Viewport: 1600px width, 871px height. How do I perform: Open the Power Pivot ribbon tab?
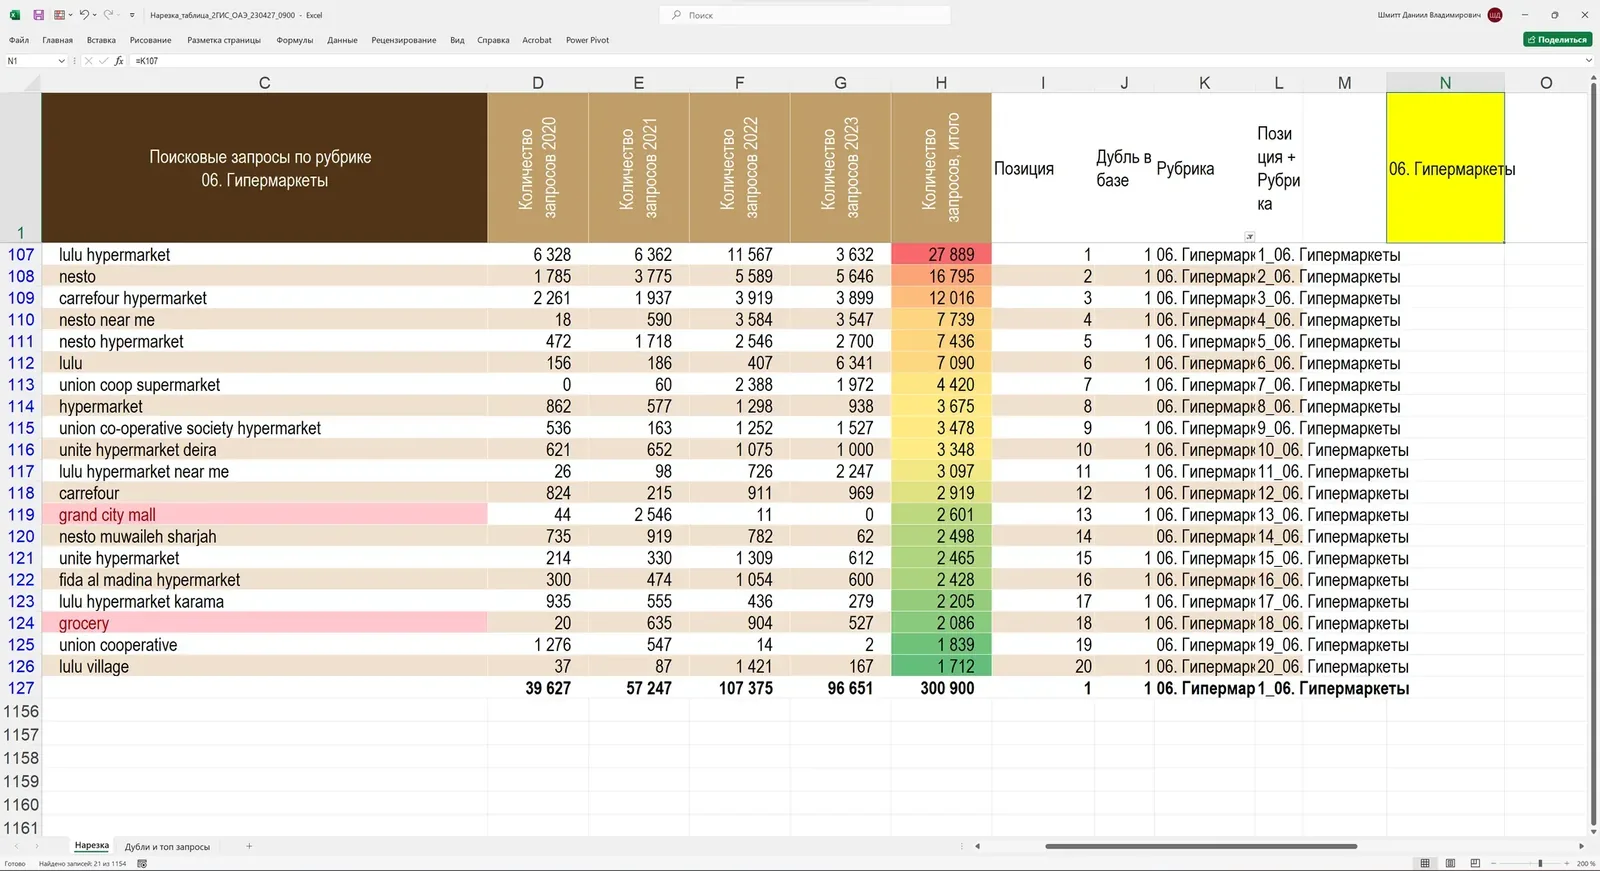coord(587,40)
